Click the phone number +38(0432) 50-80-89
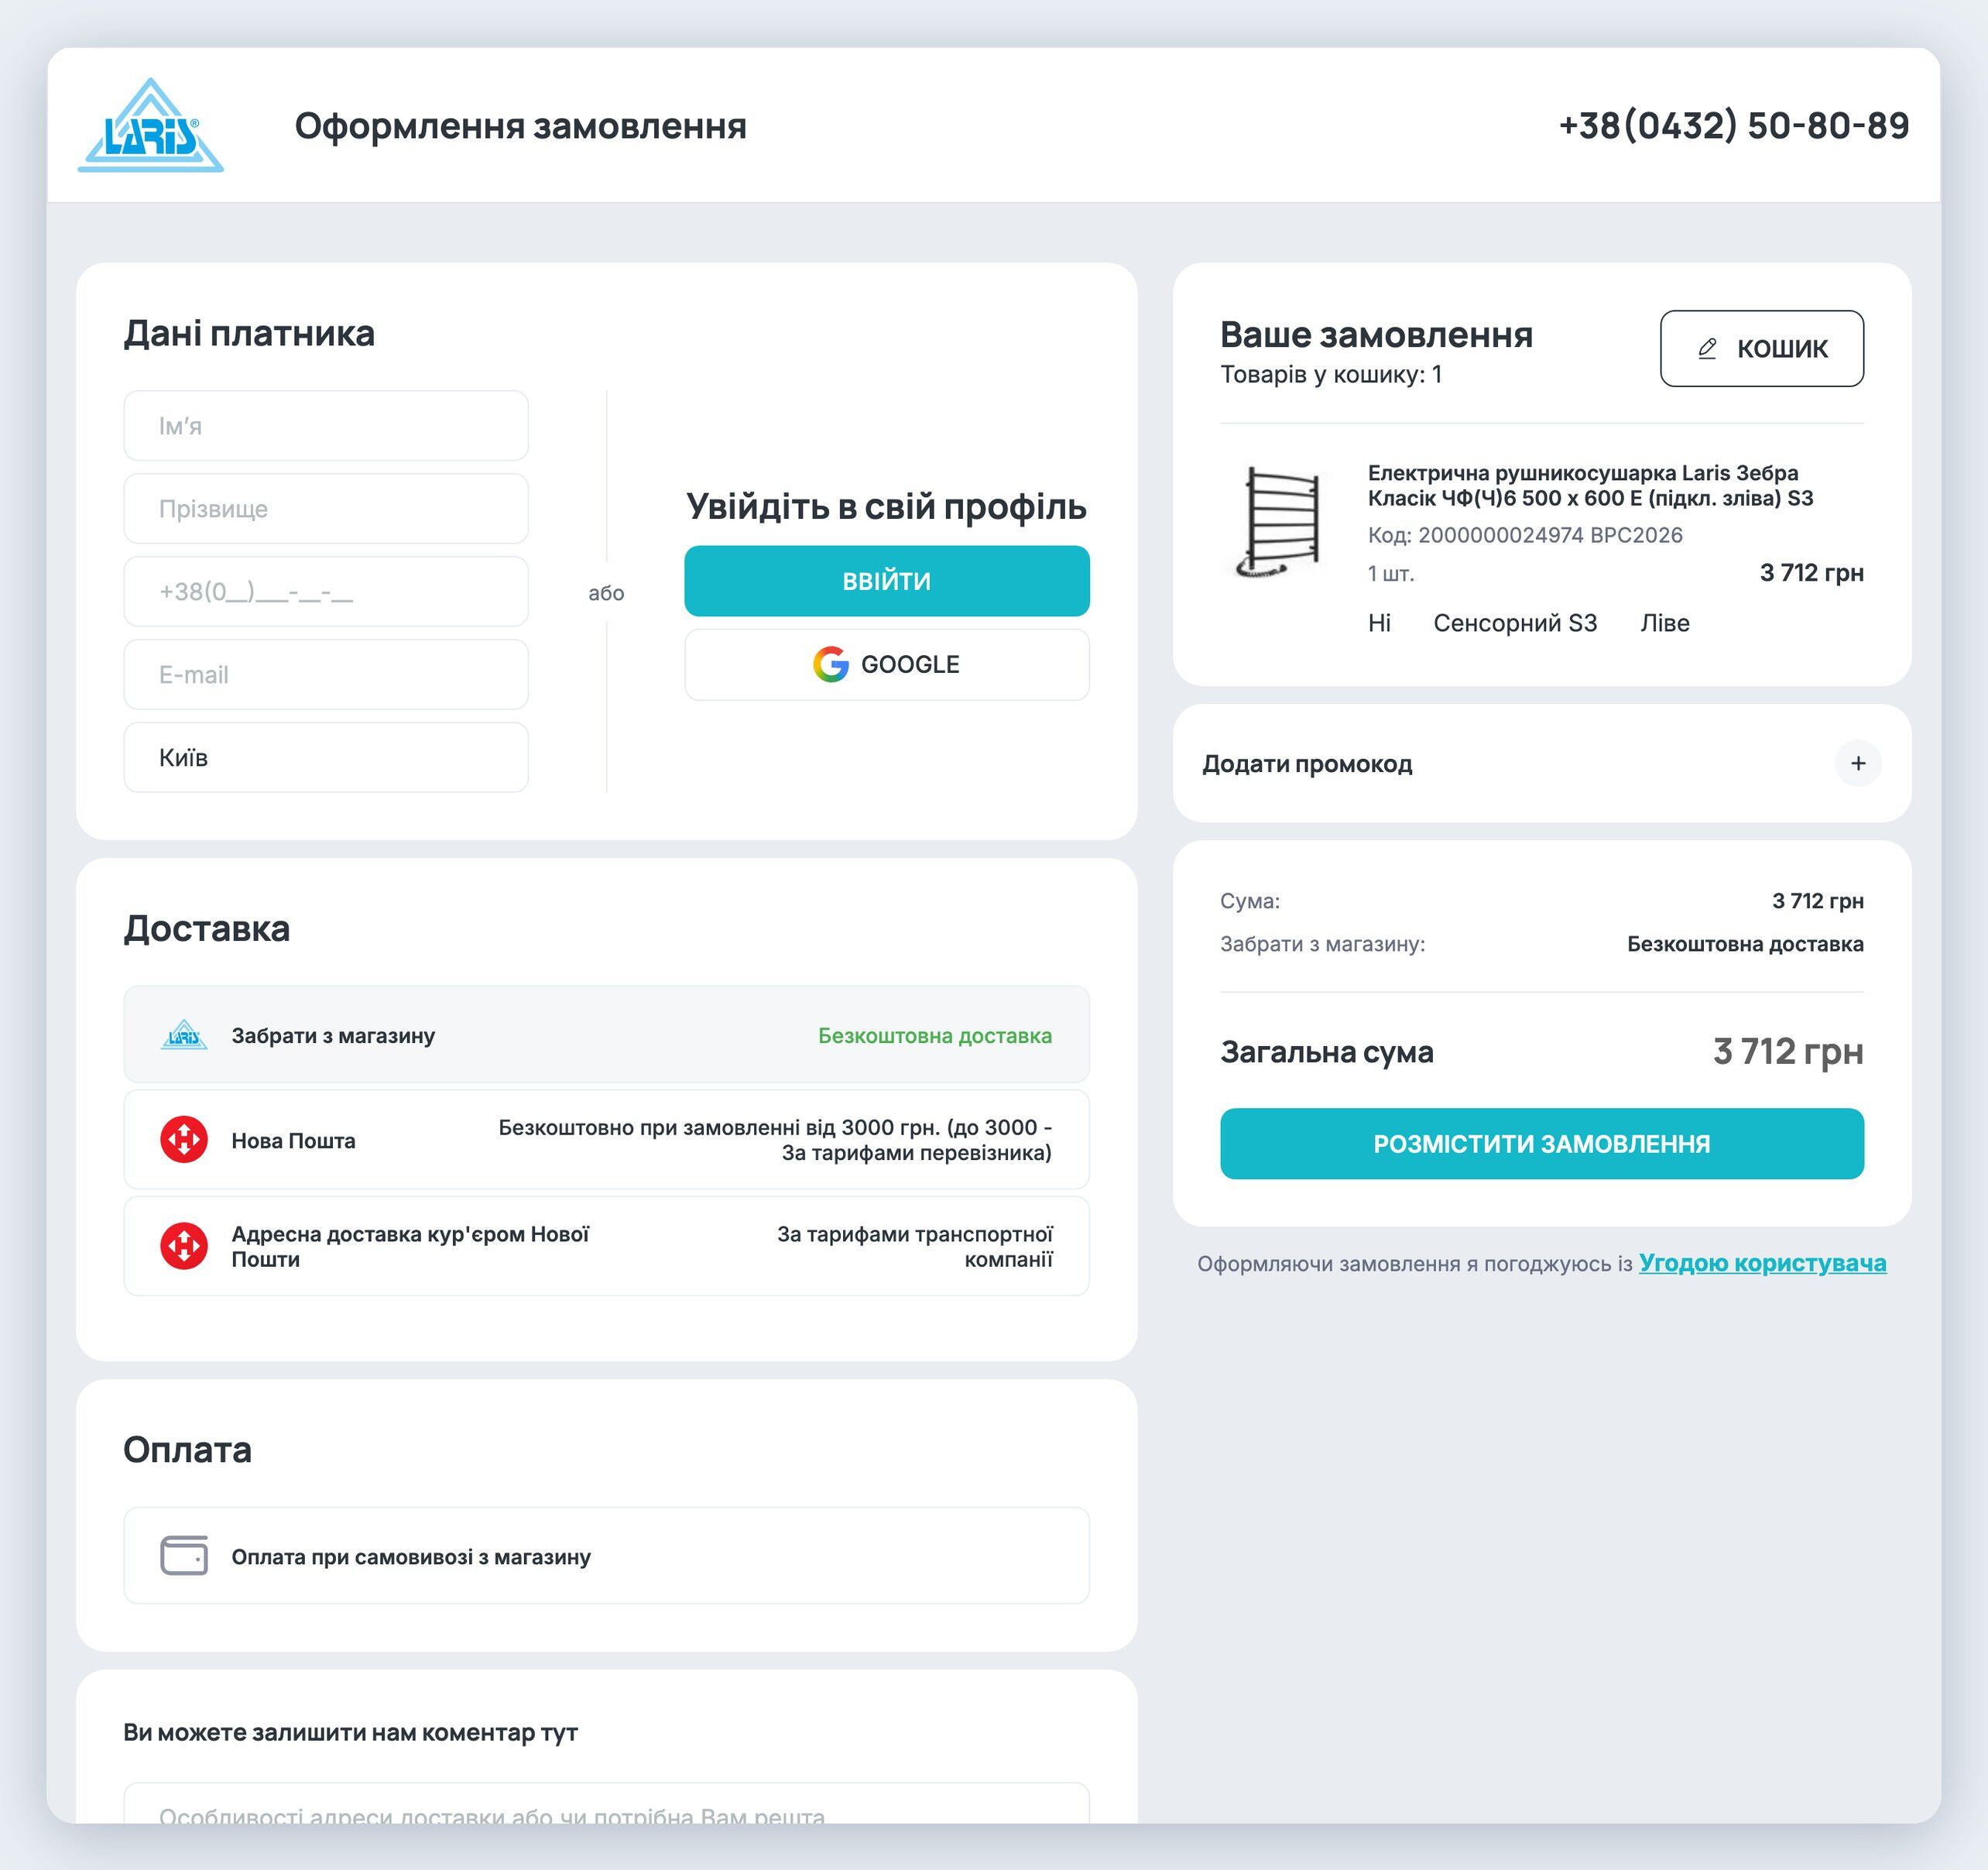1988x1870 pixels. pyautogui.click(x=1734, y=126)
